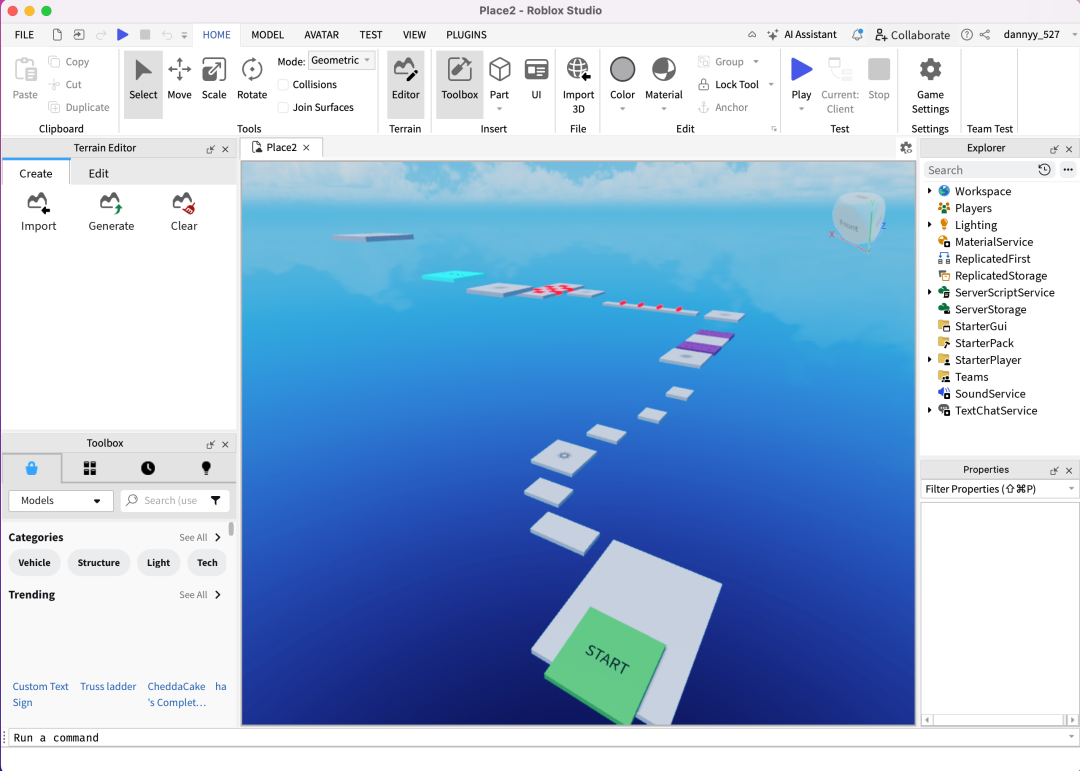
Task: Focus the Toolbox search field
Action: (x=172, y=500)
